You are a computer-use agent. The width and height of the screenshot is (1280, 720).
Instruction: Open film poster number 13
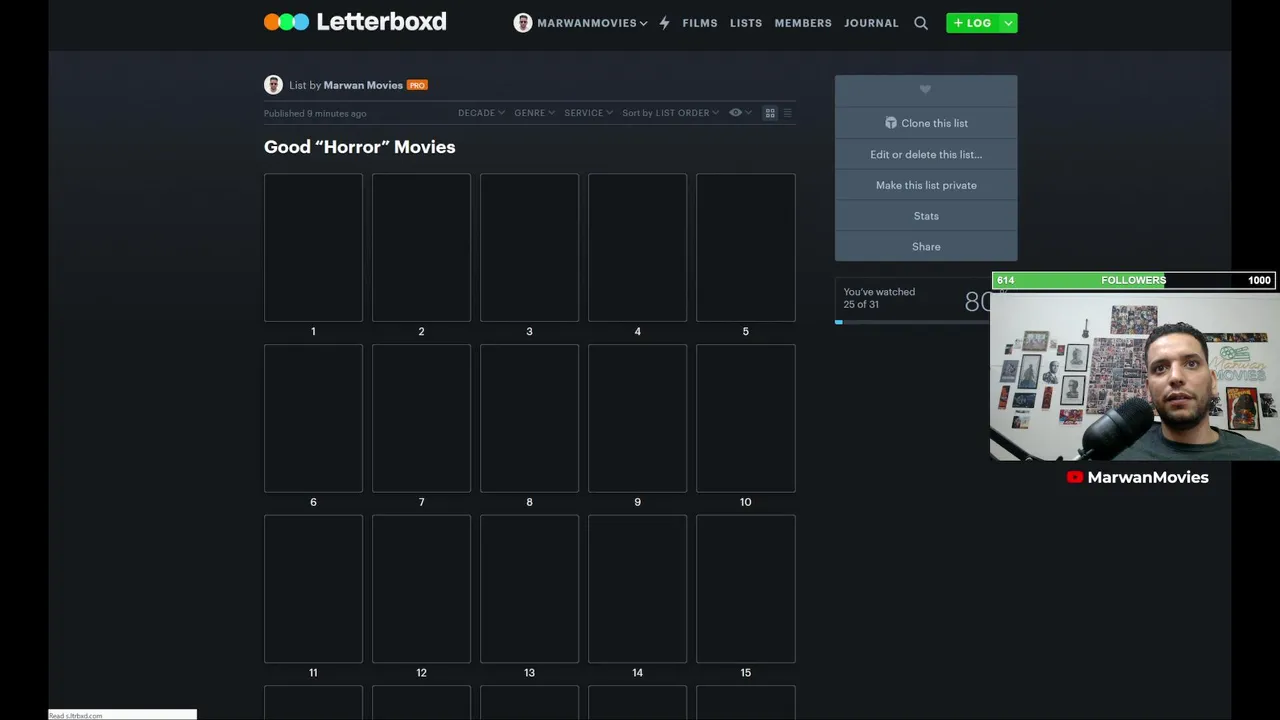[x=529, y=589]
